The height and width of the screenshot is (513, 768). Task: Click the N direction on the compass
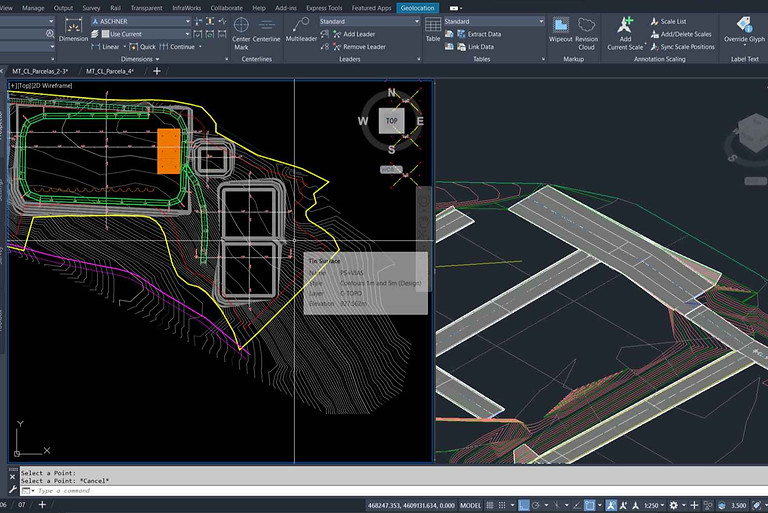point(391,92)
